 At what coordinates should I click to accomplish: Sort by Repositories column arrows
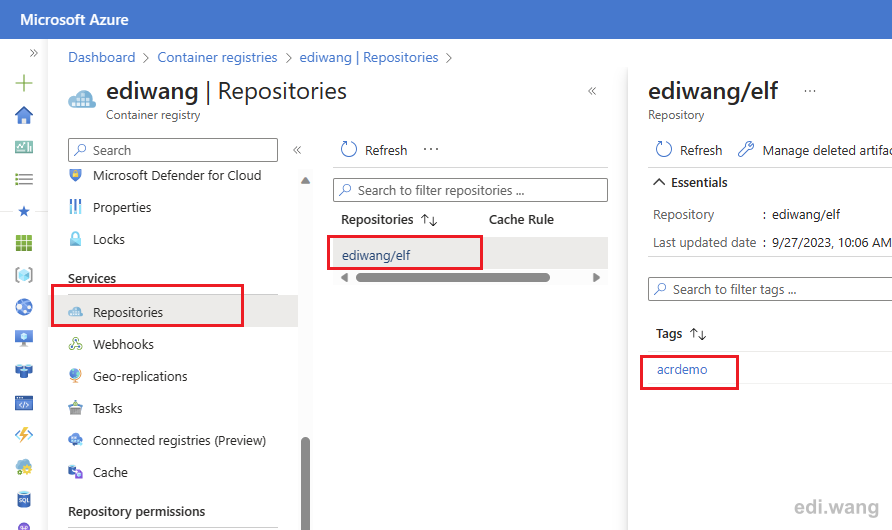point(429,220)
